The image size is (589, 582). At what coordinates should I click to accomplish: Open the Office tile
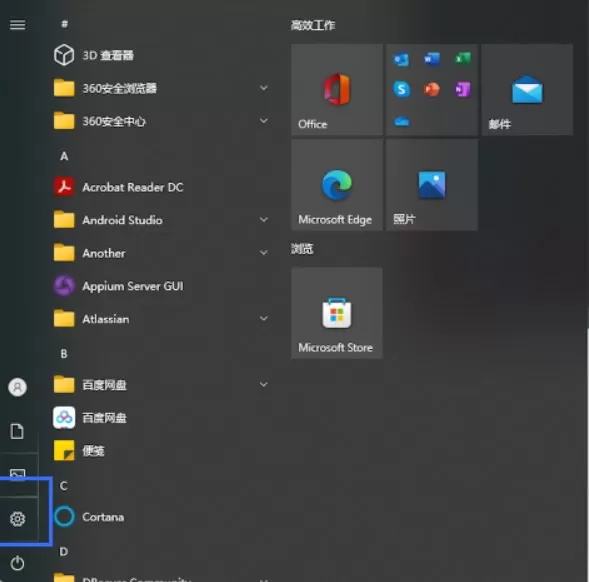click(x=337, y=89)
